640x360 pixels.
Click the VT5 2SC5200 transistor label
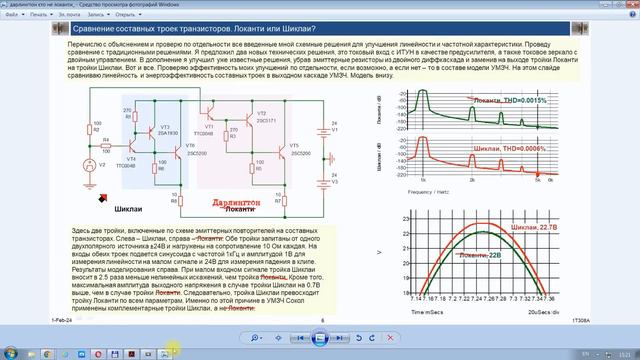click(300, 149)
